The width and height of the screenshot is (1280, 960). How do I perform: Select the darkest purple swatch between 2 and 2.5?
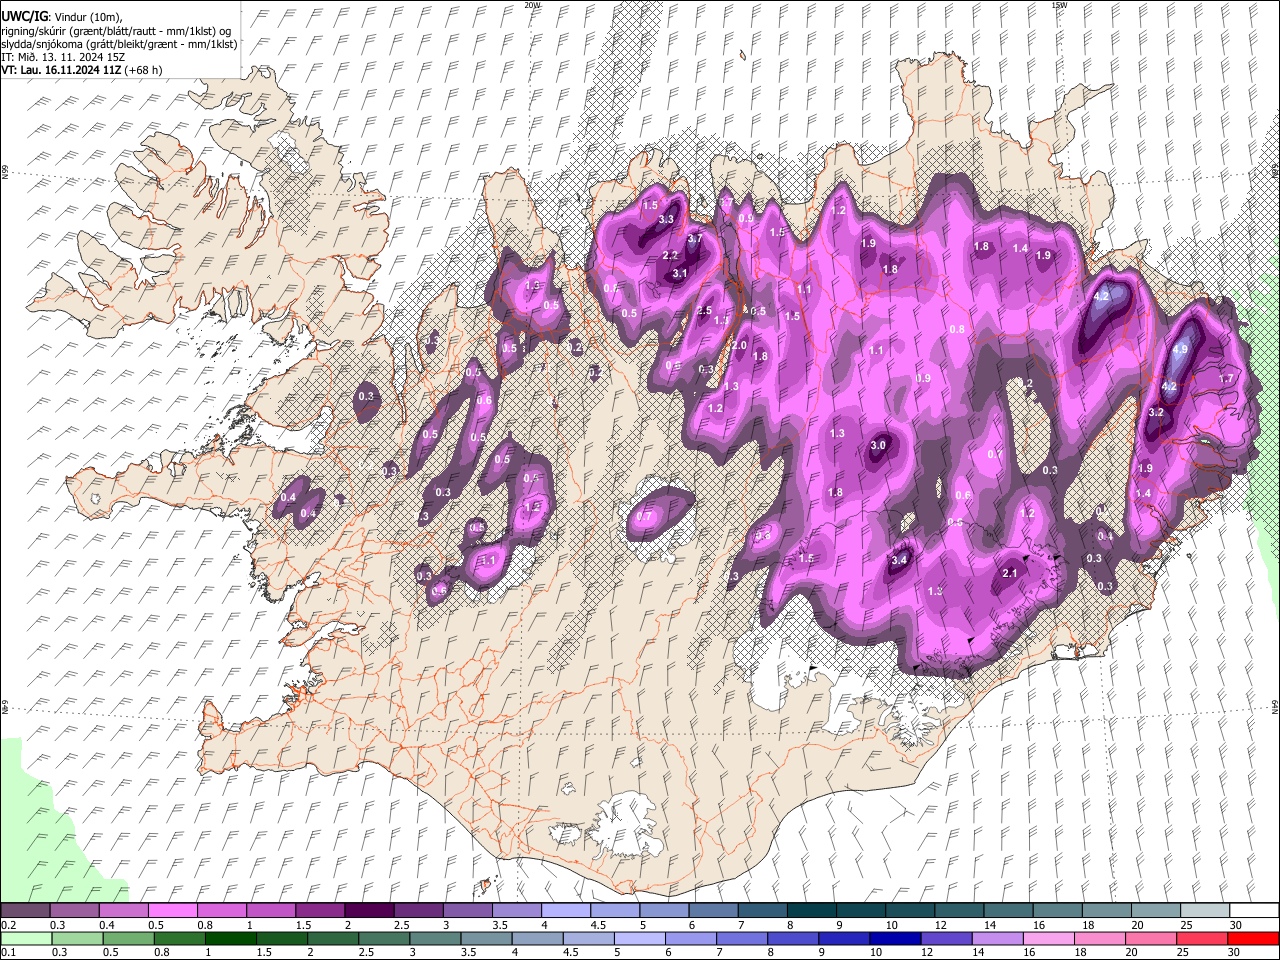[x=368, y=910]
